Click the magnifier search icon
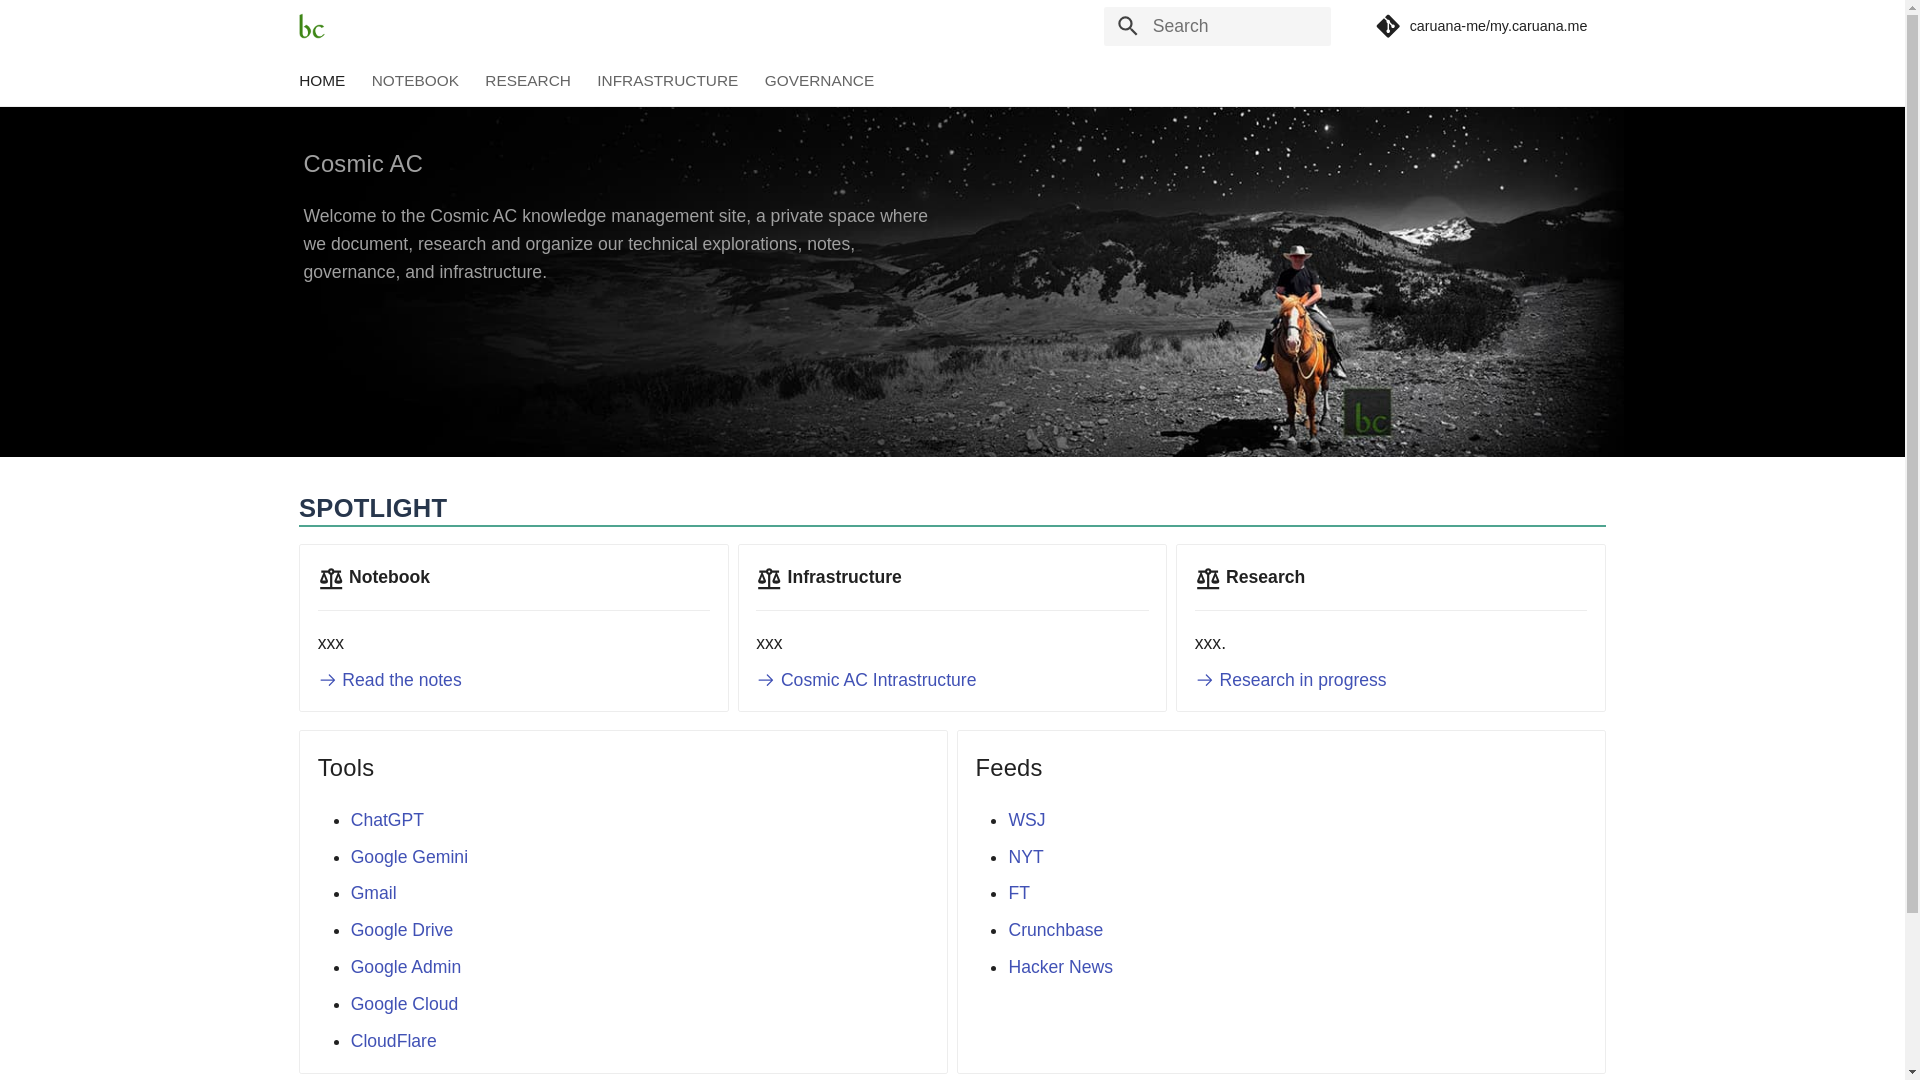This screenshot has width=1920, height=1080. [1127, 26]
